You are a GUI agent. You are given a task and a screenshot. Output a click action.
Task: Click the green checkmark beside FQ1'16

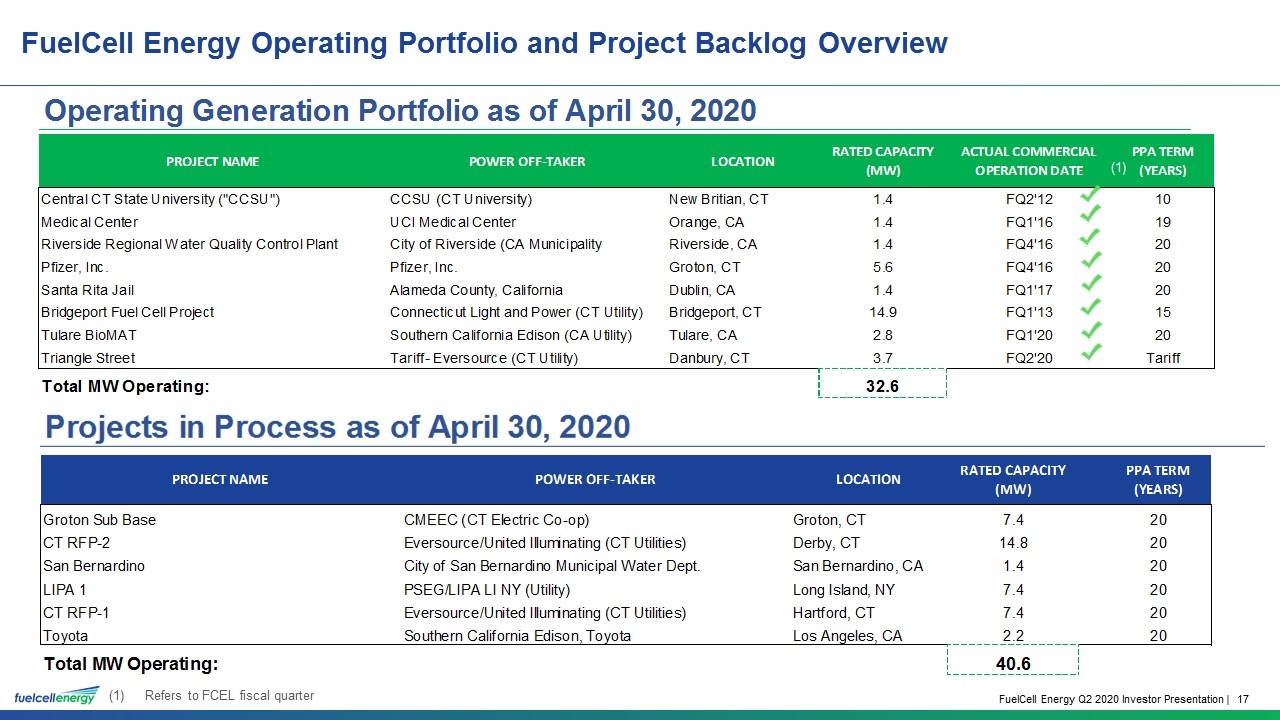click(x=1093, y=215)
